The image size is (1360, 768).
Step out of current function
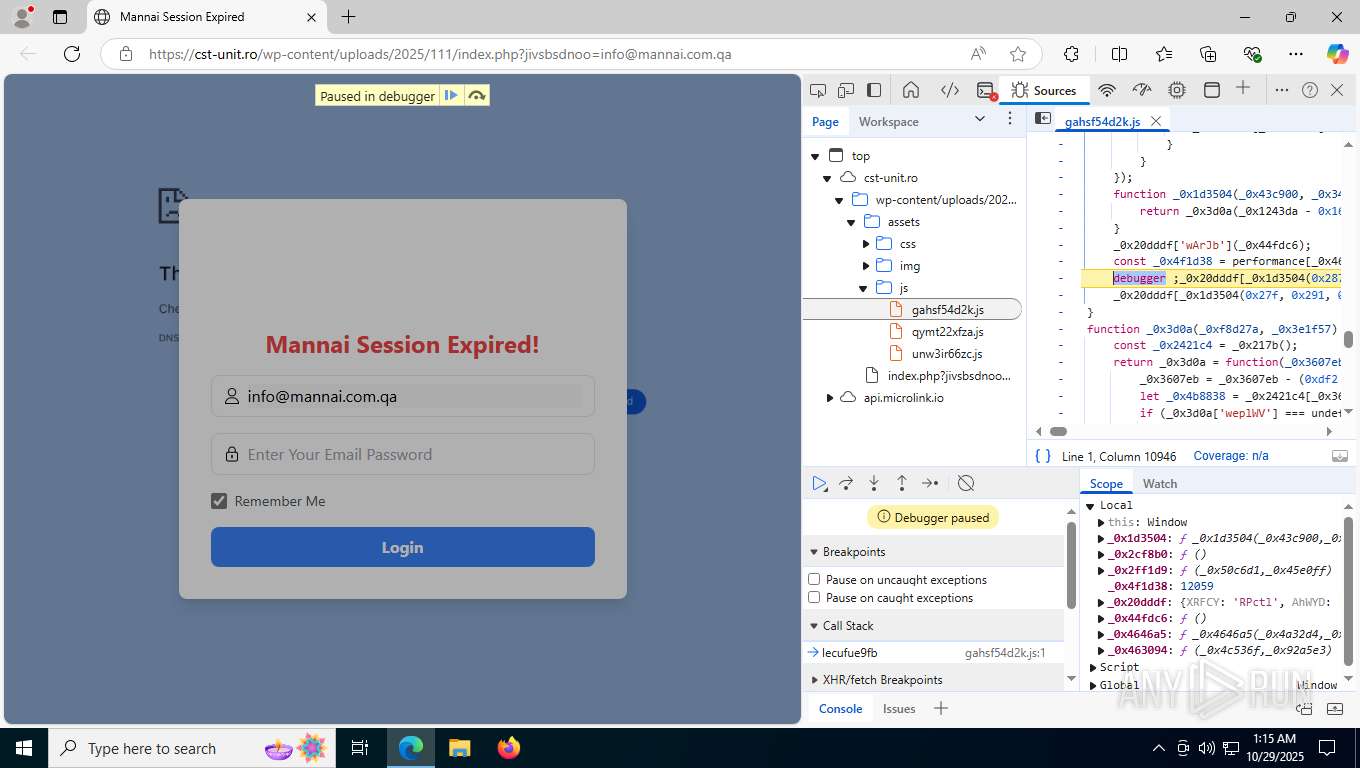902,483
